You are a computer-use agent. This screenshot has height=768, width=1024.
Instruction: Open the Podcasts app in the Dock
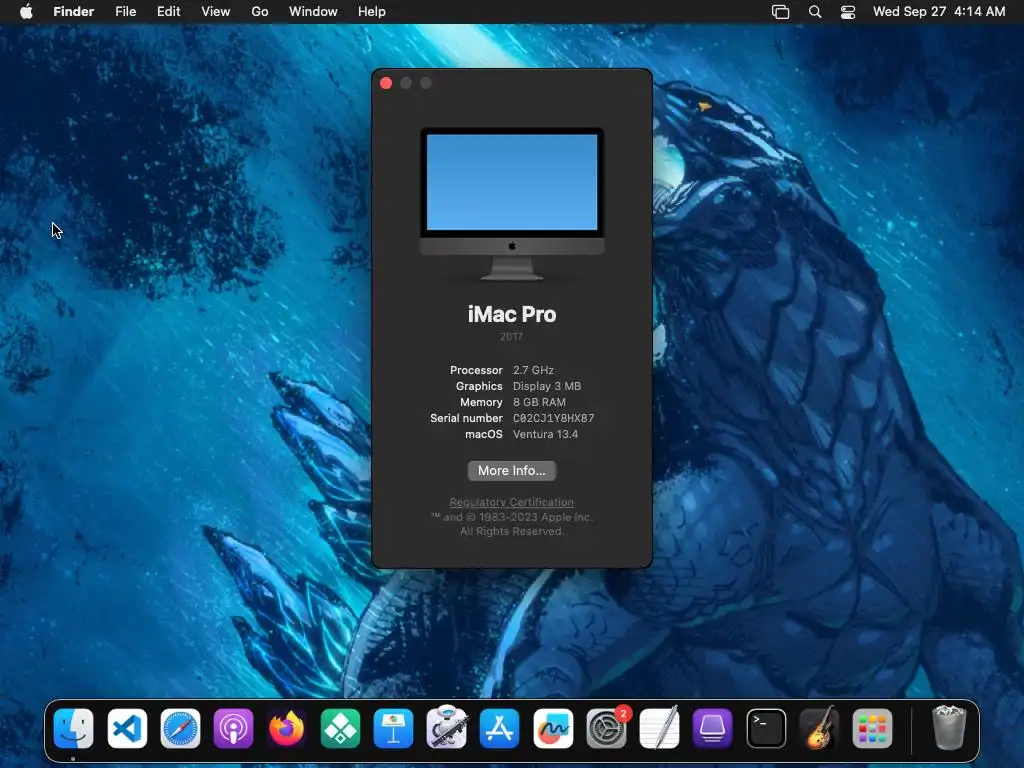[233, 728]
